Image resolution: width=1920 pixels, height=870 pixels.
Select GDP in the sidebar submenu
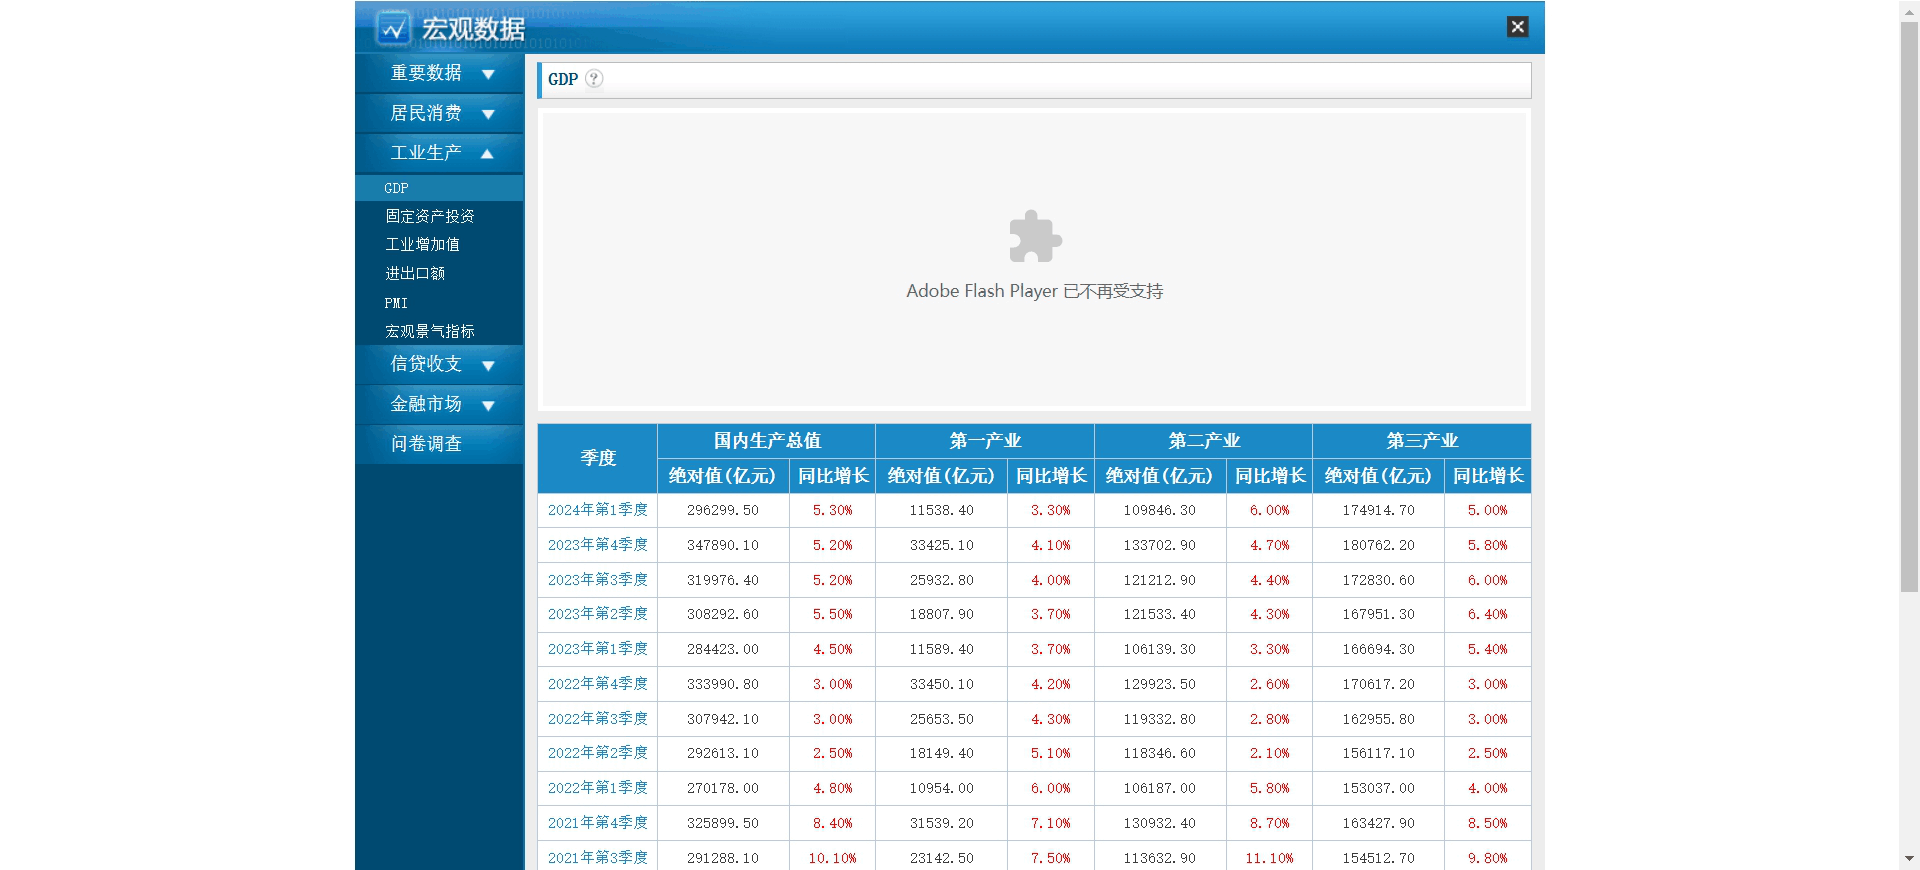click(x=396, y=188)
